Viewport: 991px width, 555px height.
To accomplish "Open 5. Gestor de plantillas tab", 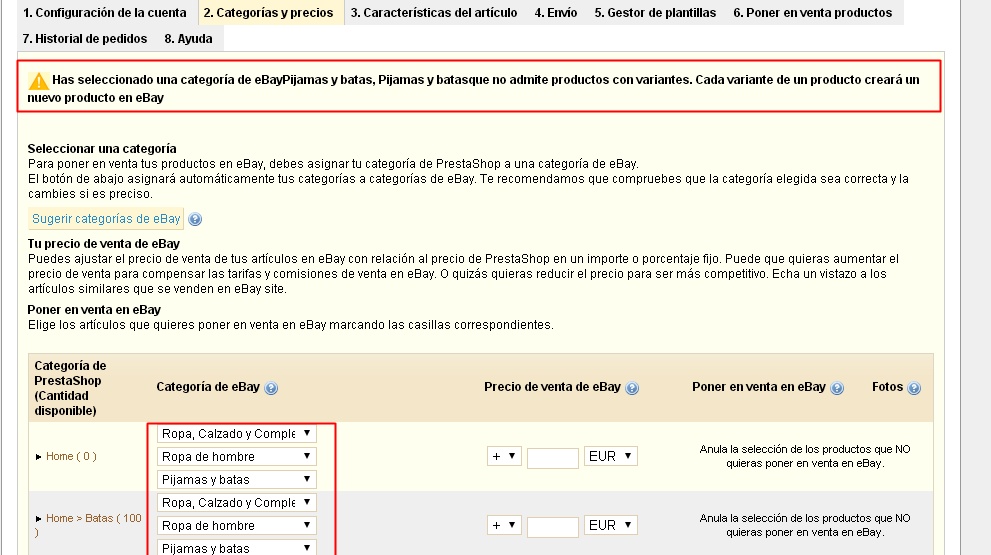I will (655, 13).
